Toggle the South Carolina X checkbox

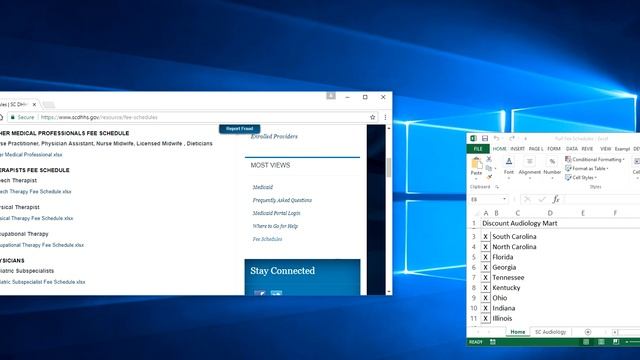pos(485,236)
